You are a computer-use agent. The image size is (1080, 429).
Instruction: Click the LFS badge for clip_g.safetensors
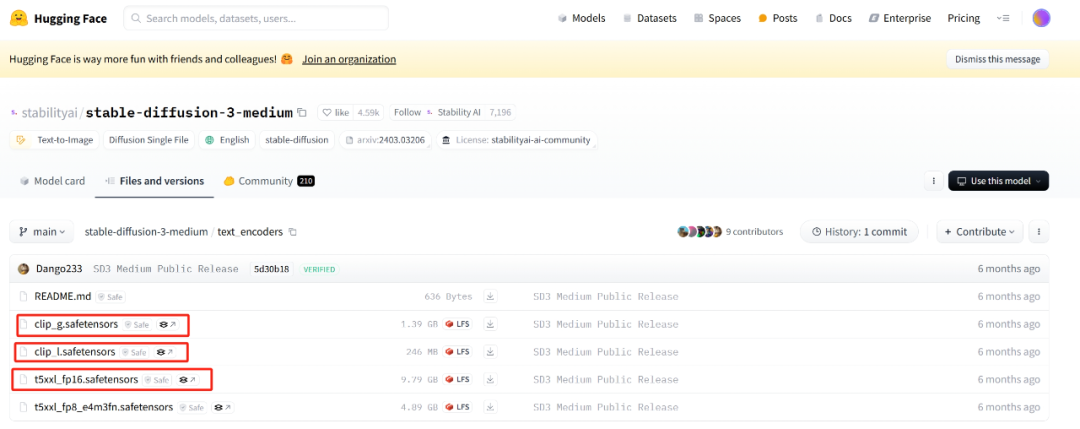click(x=458, y=324)
